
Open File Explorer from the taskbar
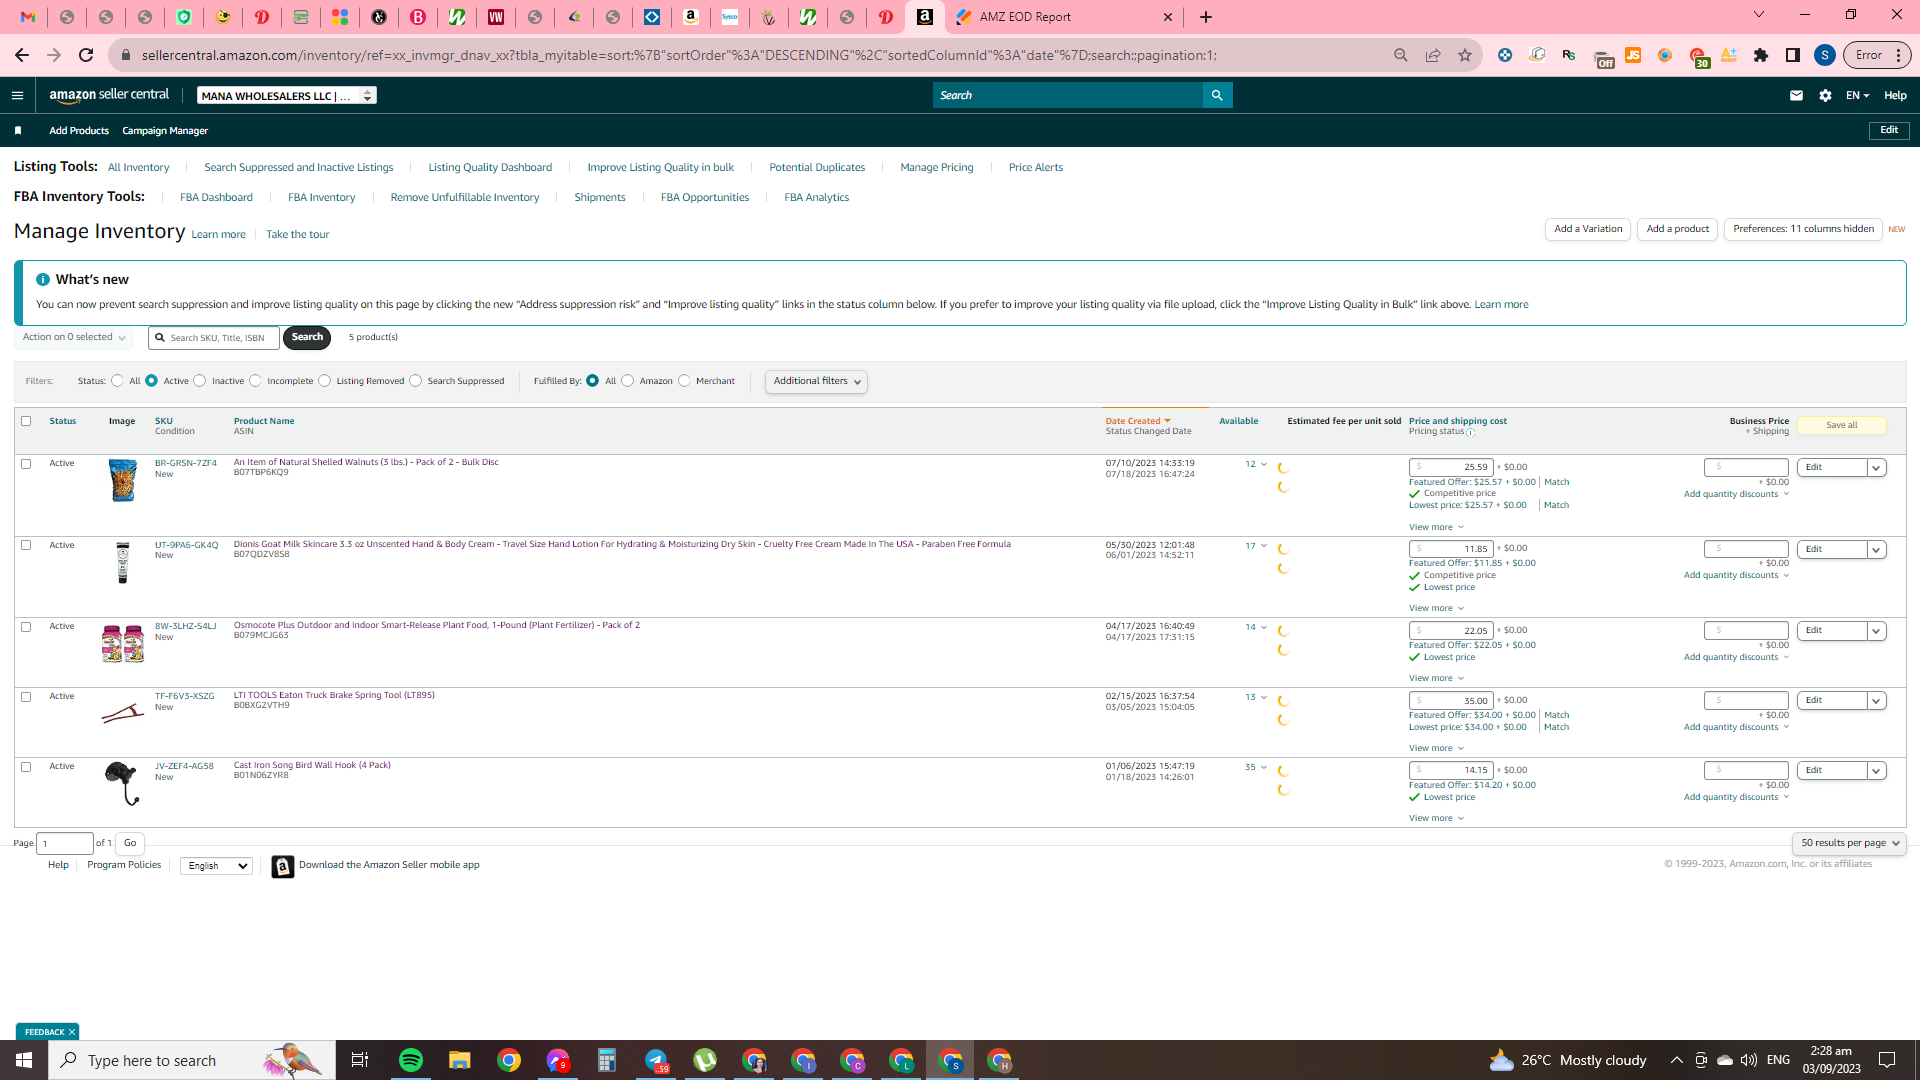coord(459,1060)
